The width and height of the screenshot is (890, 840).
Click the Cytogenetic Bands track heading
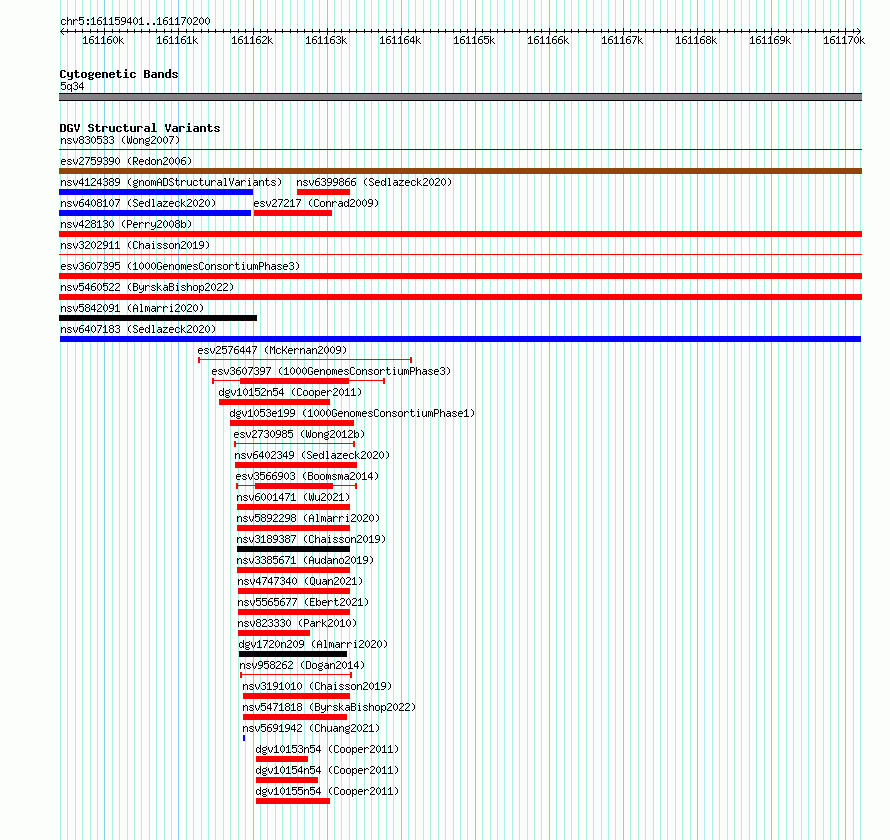tap(119, 74)
